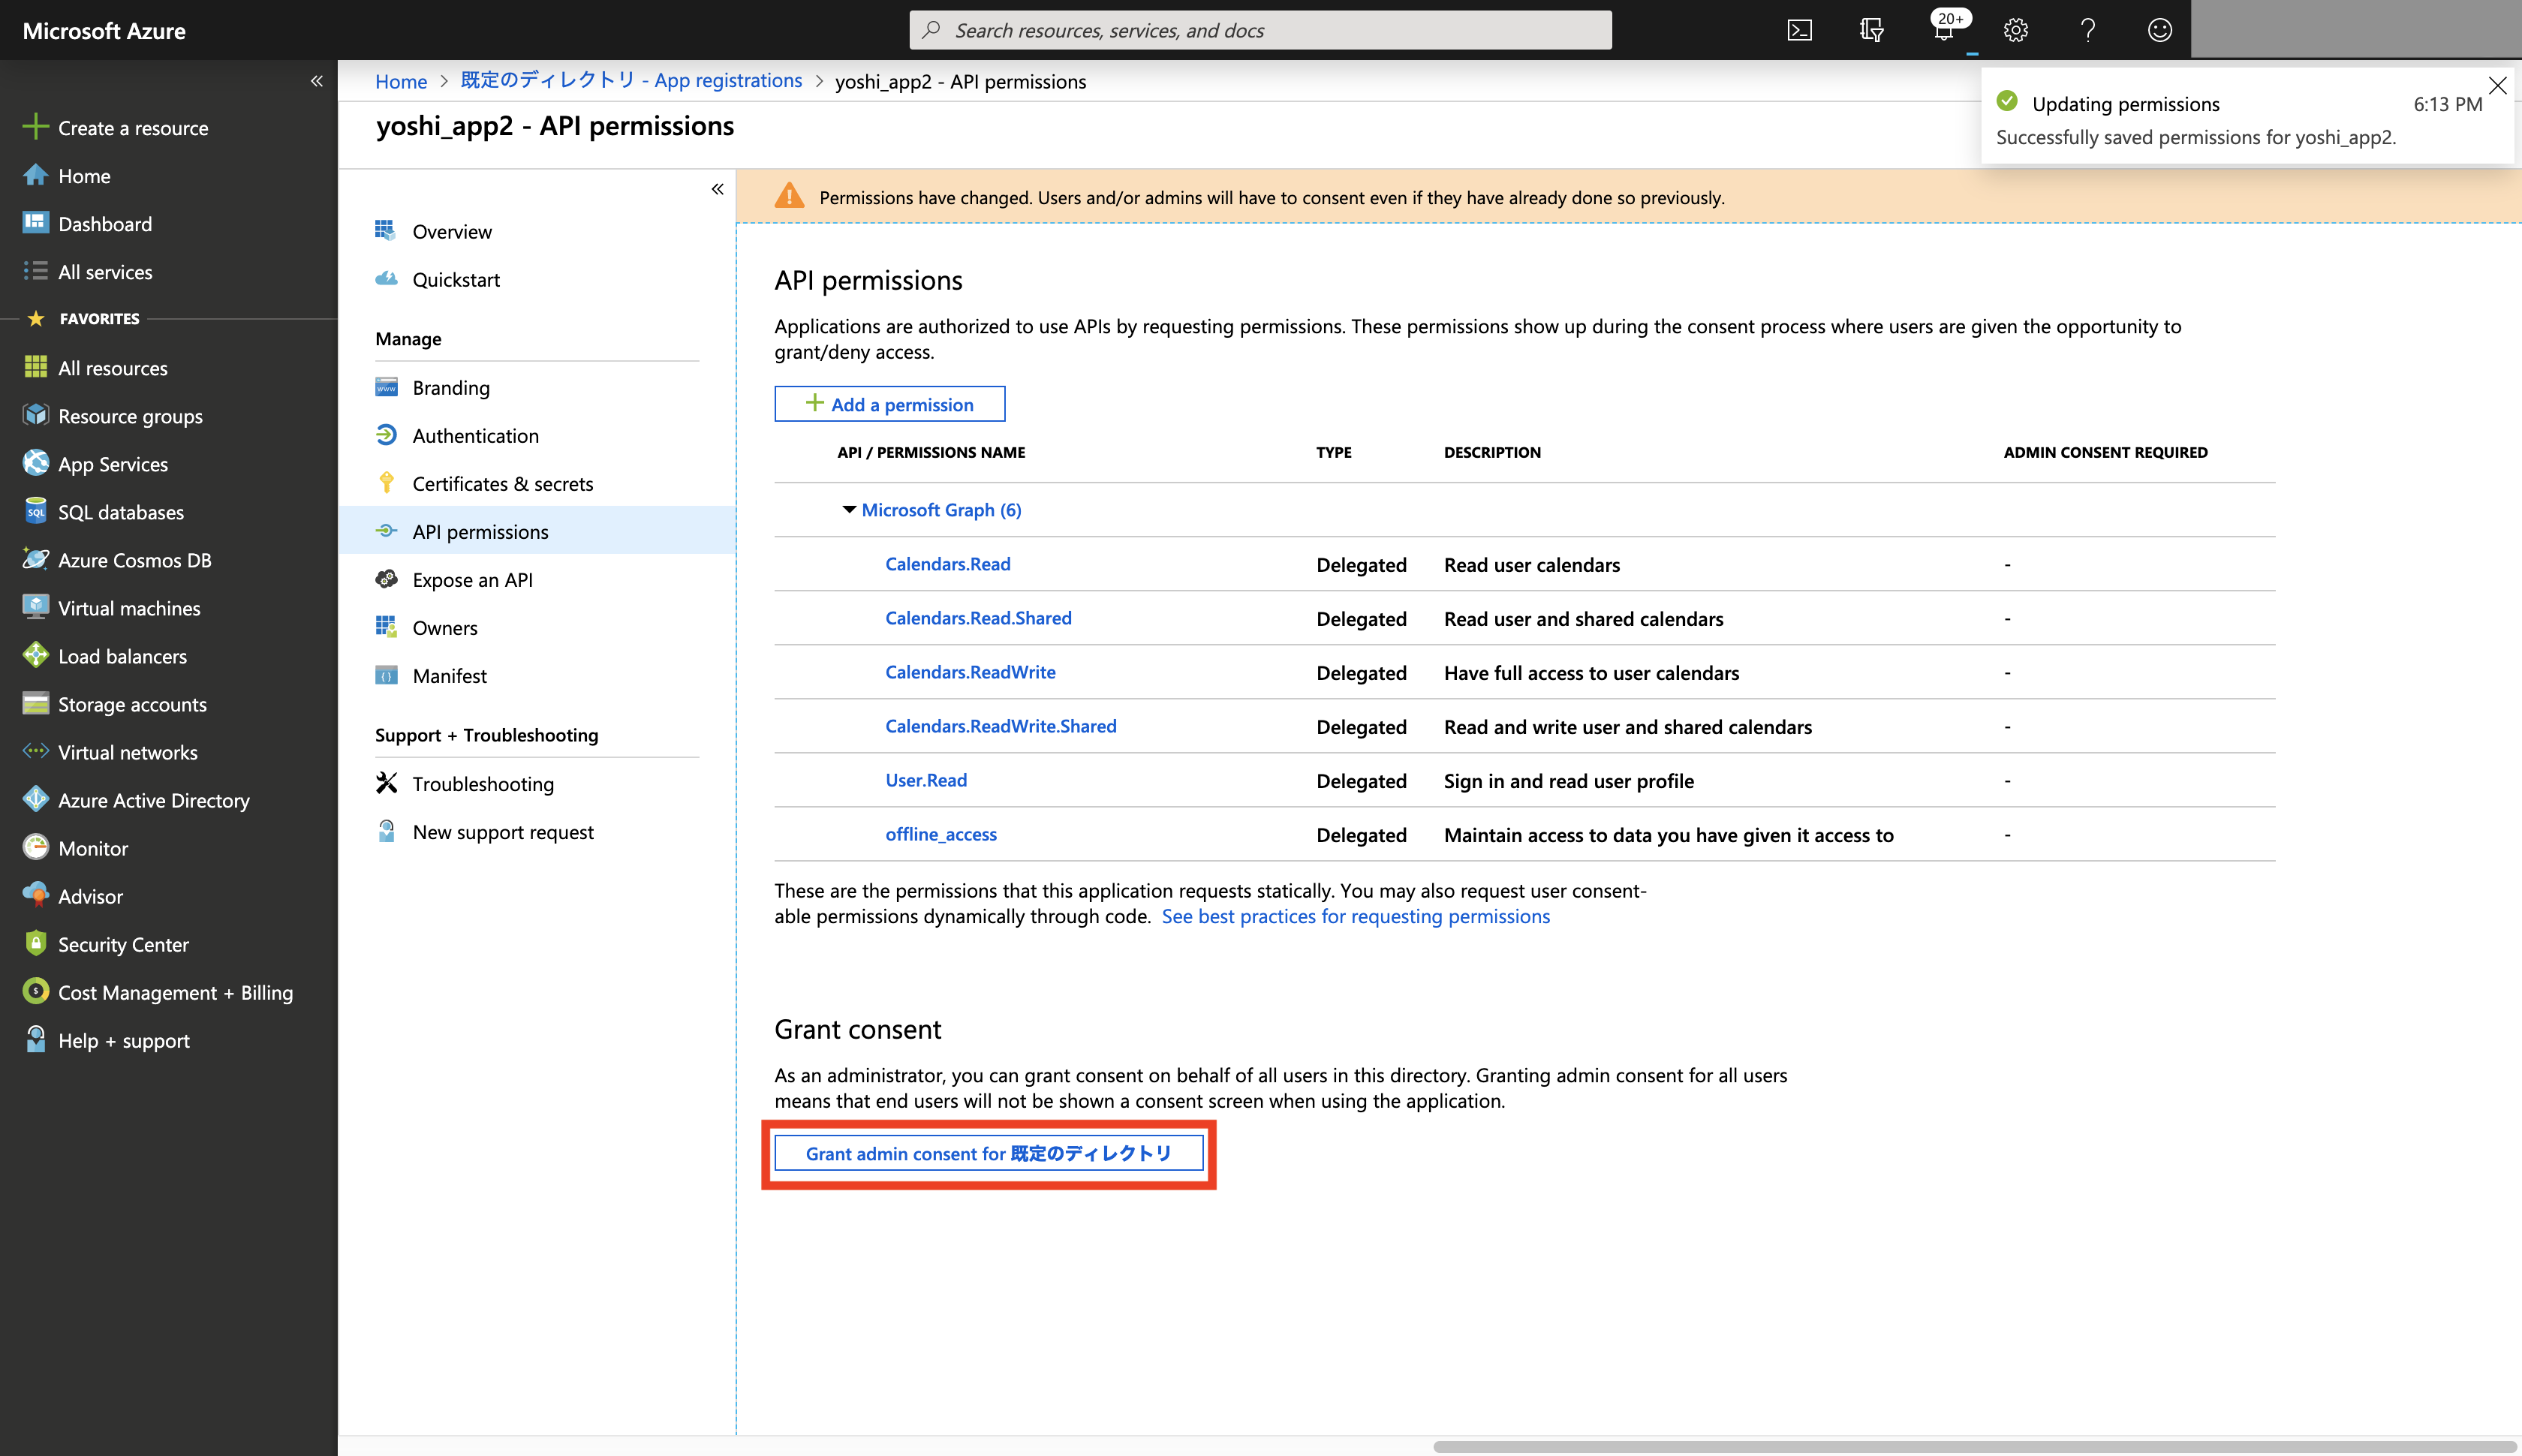Open the portal settings gear icon
Viewport: 2522px width, 1456px height.
pos(2015,30)
